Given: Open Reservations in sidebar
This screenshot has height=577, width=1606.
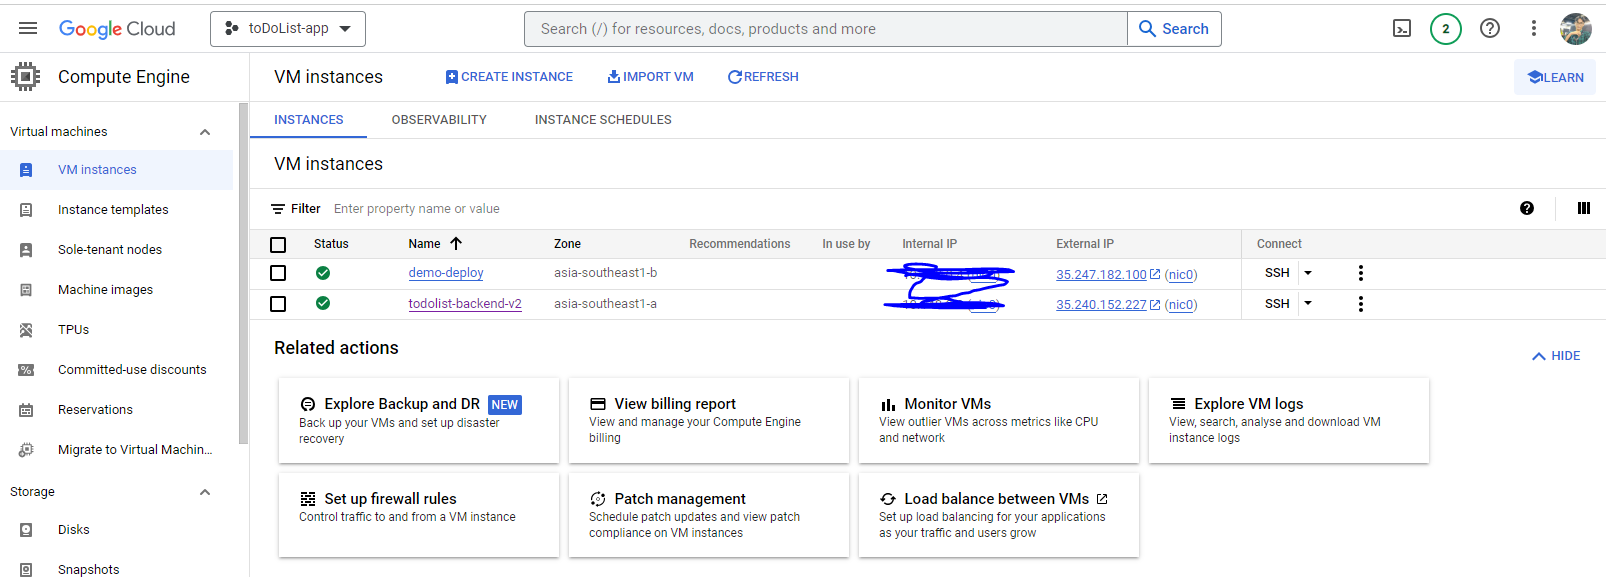Looking at the screenshot, I should (x=95, y=410).
